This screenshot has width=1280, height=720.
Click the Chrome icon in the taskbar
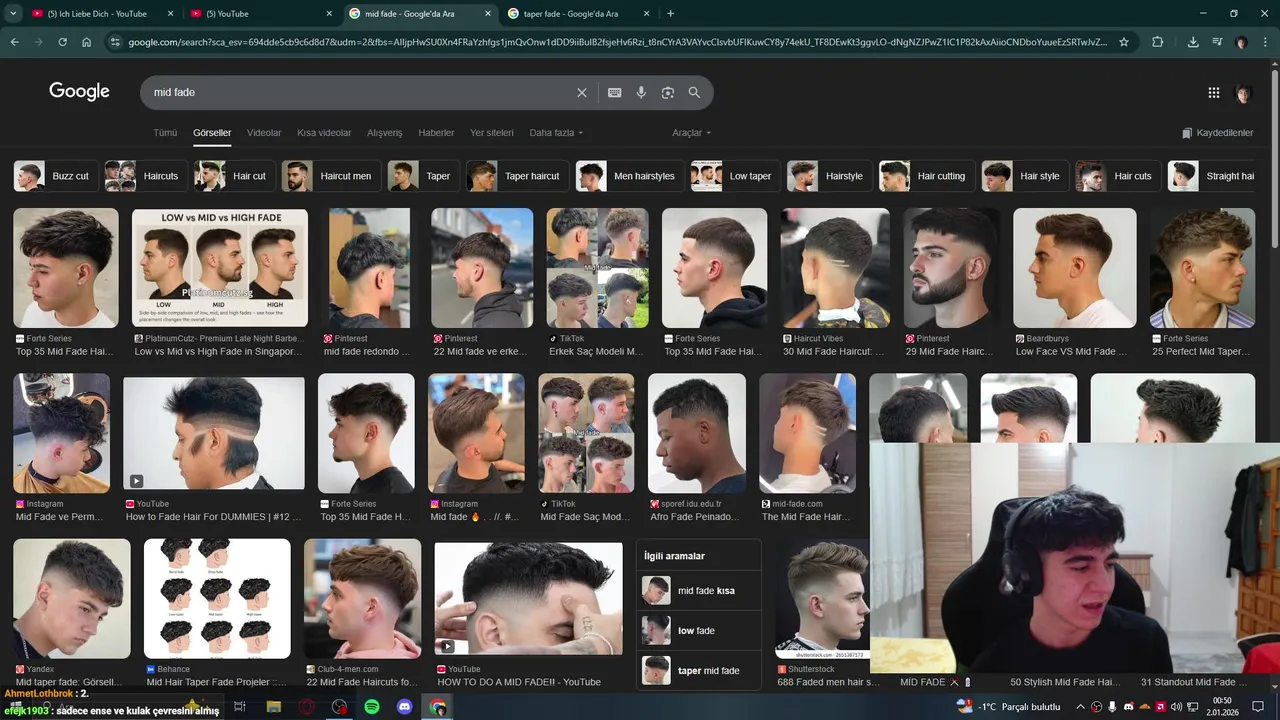(438, 707)
